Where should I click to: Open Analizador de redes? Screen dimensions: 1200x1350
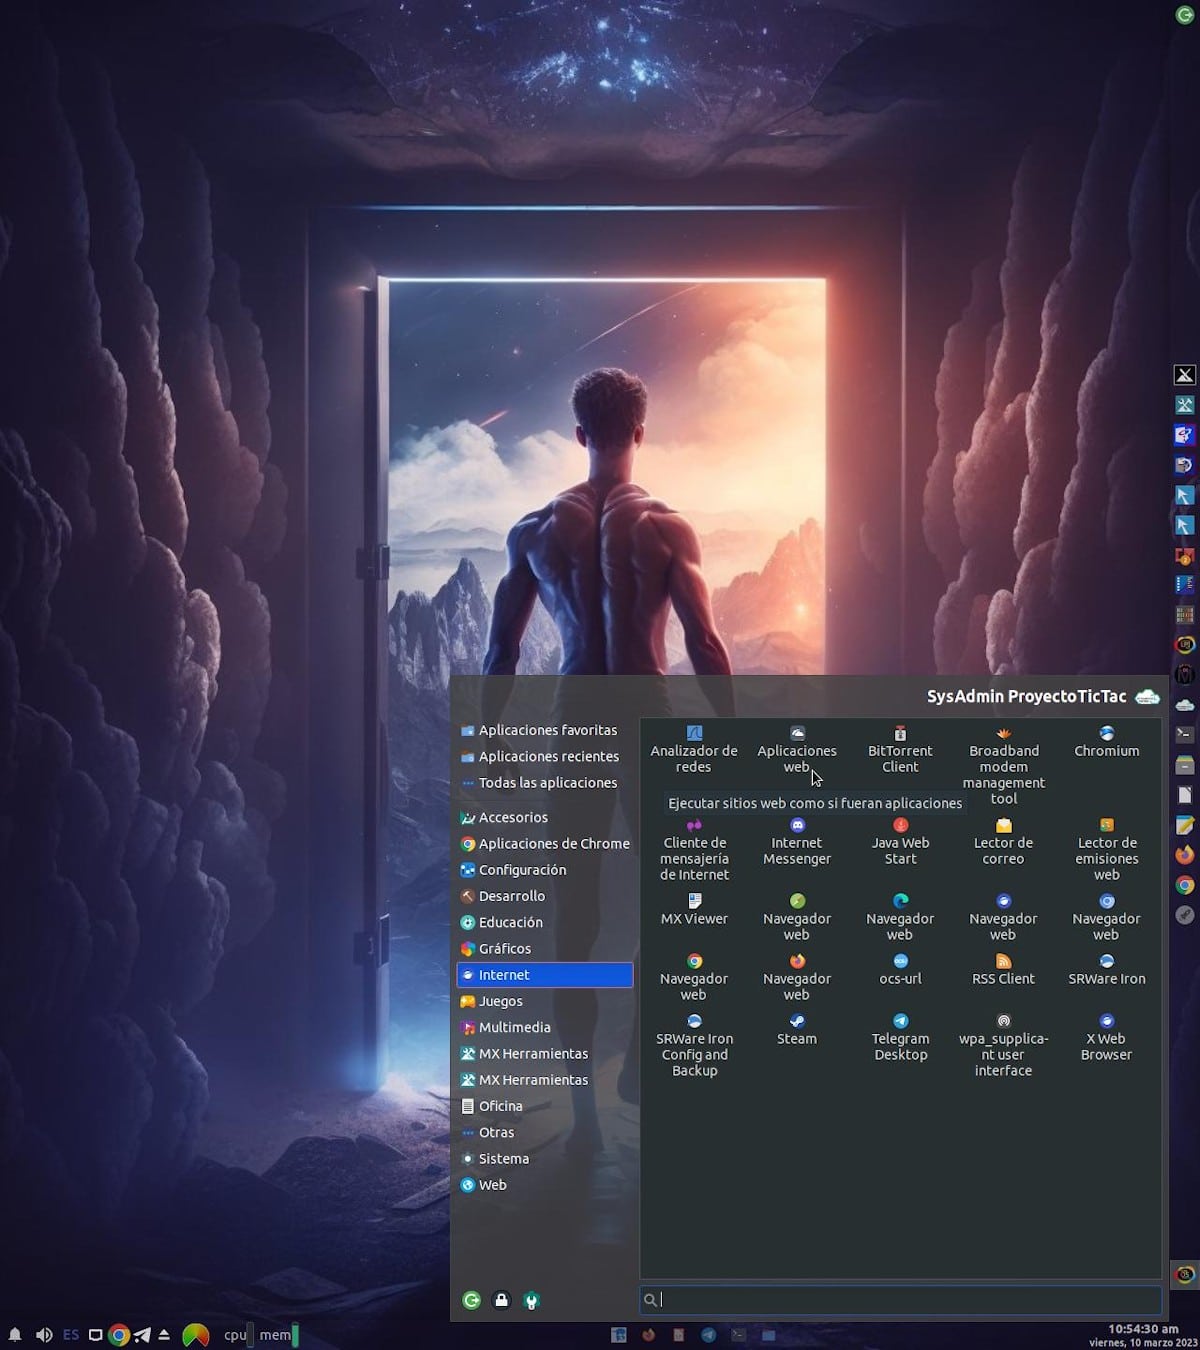click(694, 750)
